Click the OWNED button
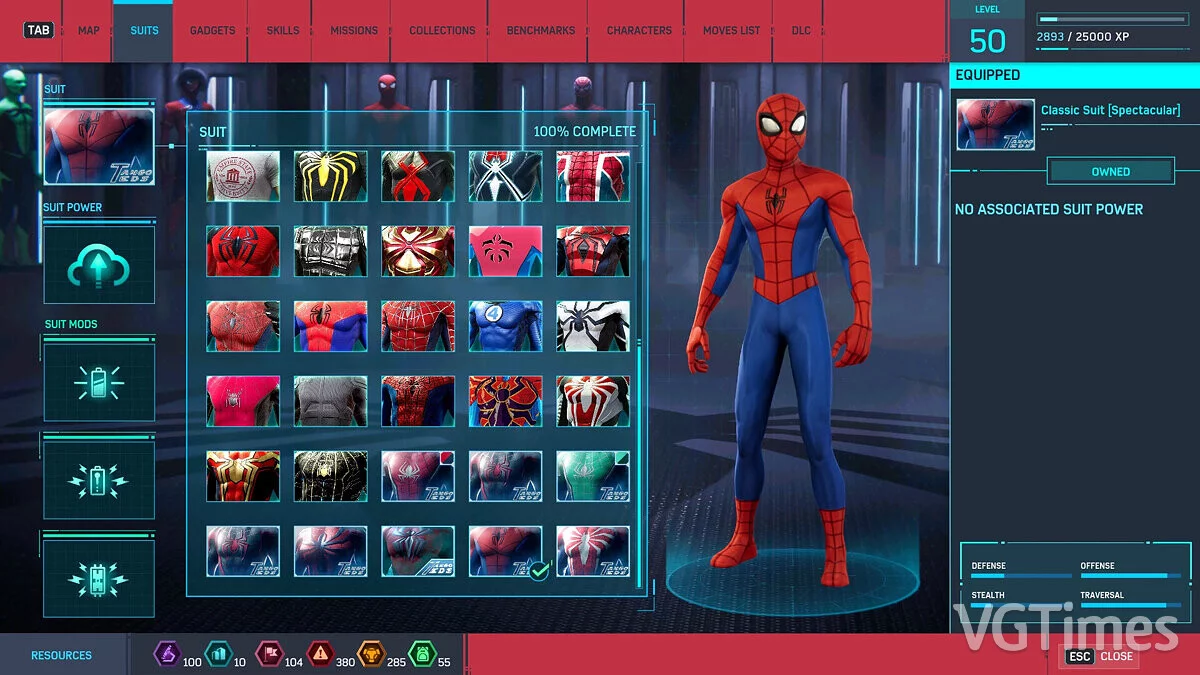Image resolution: width=1200 pixels, height=675 pixels. pos(1110,171)
